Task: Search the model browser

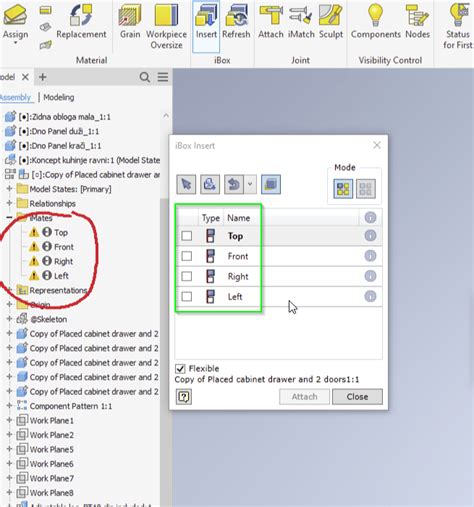Action: coord(144,77)
